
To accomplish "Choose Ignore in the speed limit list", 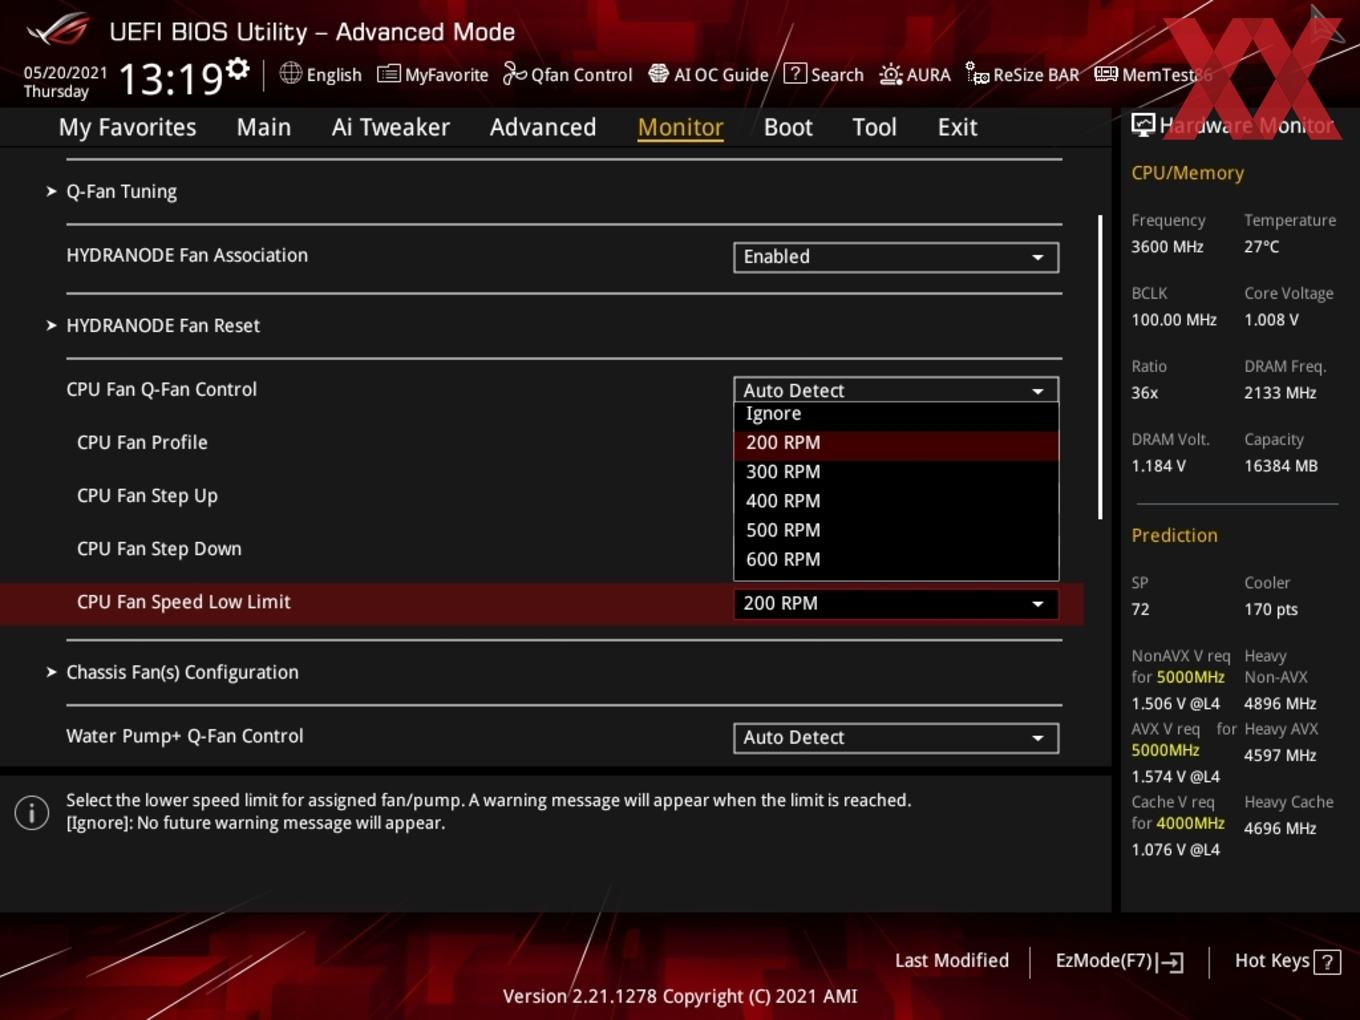I will [896, 414].
